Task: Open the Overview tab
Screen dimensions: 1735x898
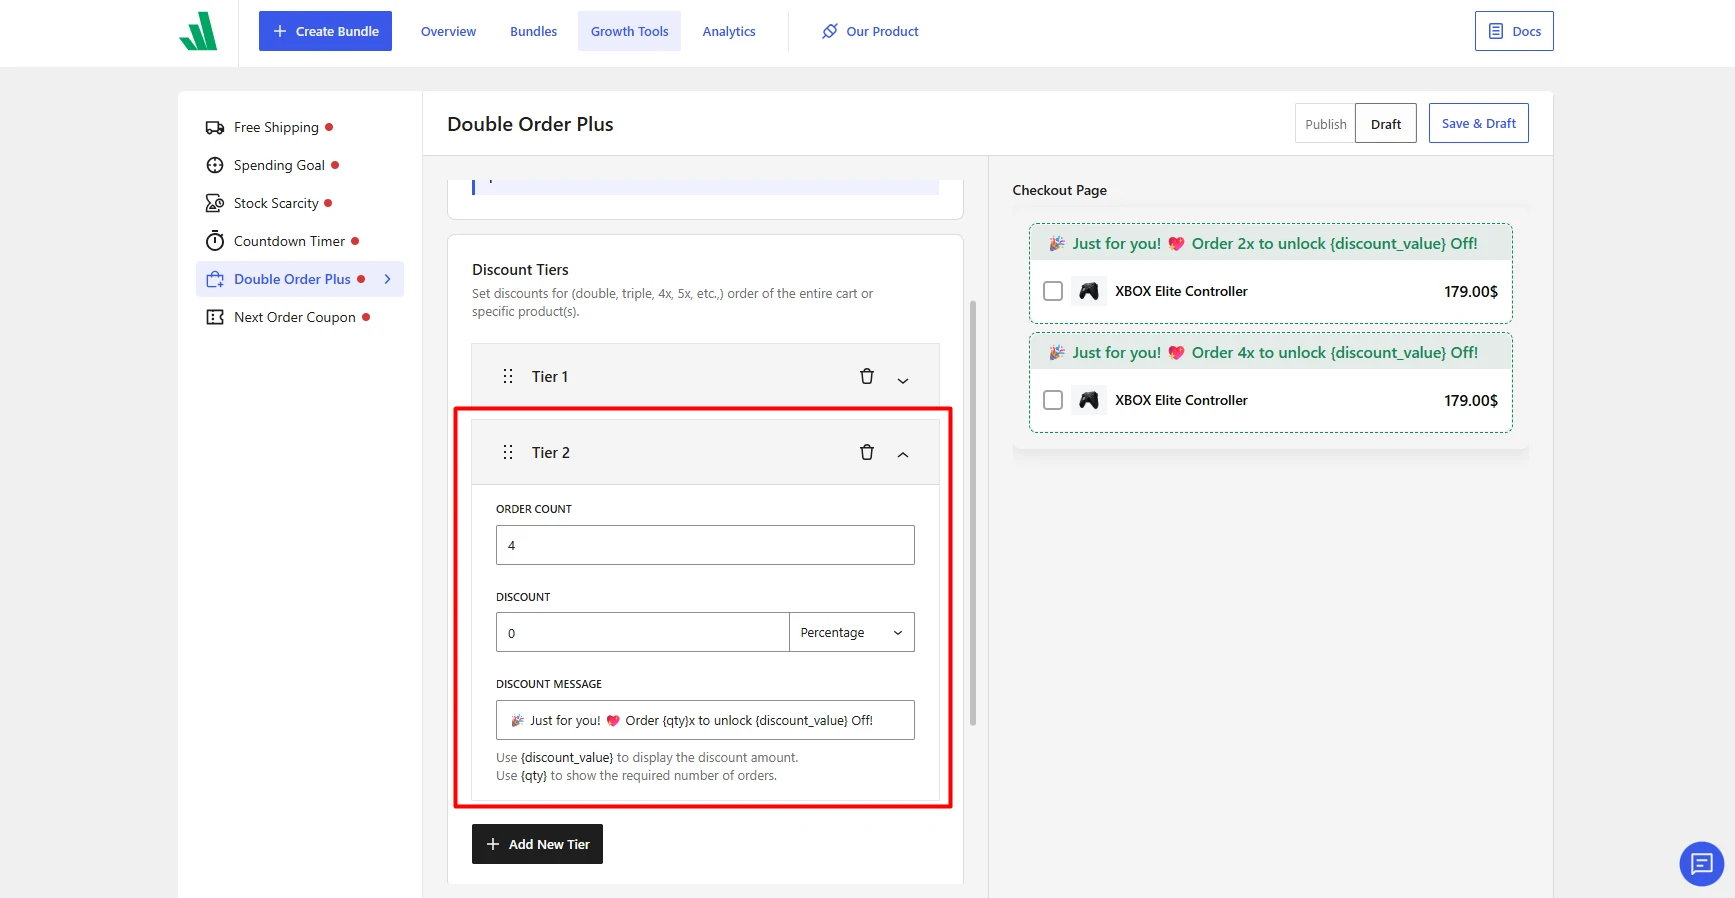Action: tap(448, 31)
